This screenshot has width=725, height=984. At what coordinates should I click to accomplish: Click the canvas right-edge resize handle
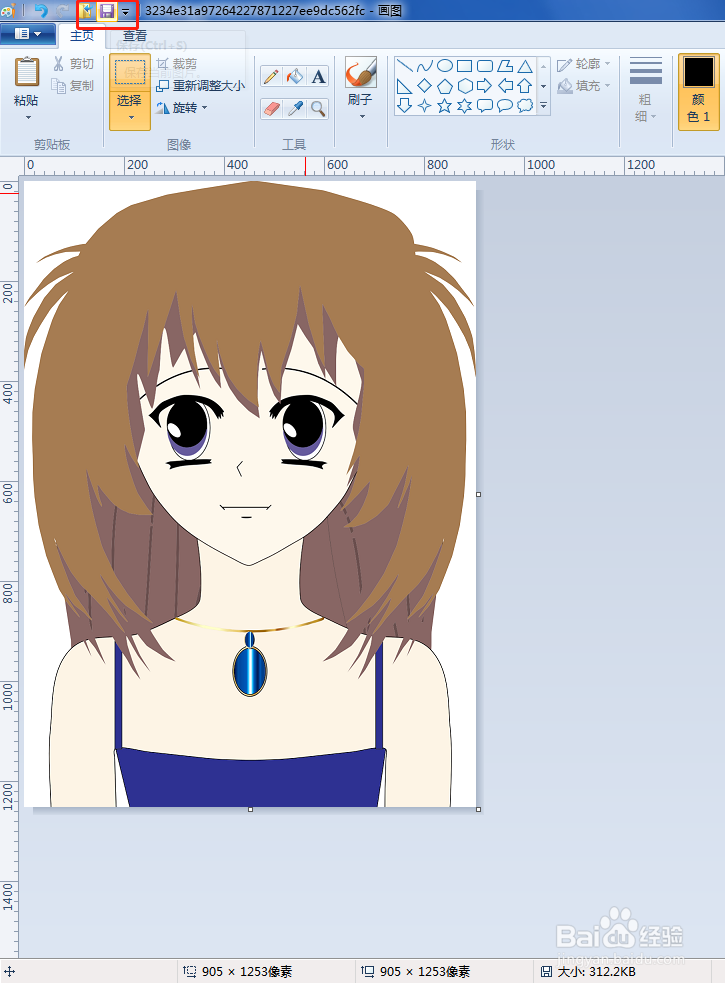point(478,495)
